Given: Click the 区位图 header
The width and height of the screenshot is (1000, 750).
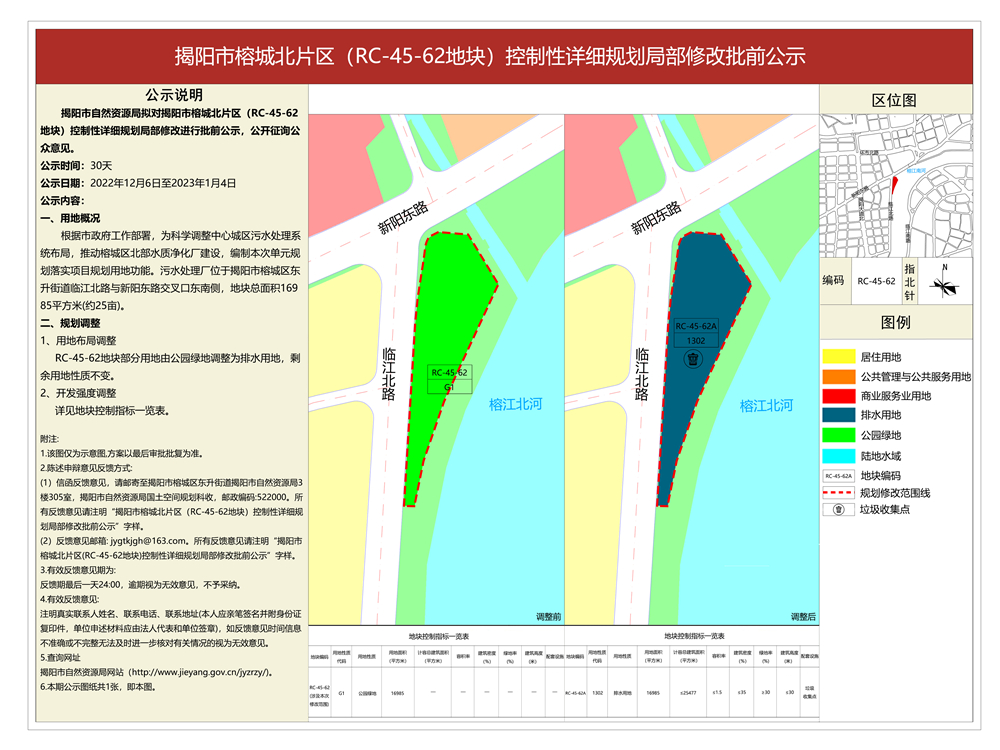Looking at the screenshot, I should (894, 100).
